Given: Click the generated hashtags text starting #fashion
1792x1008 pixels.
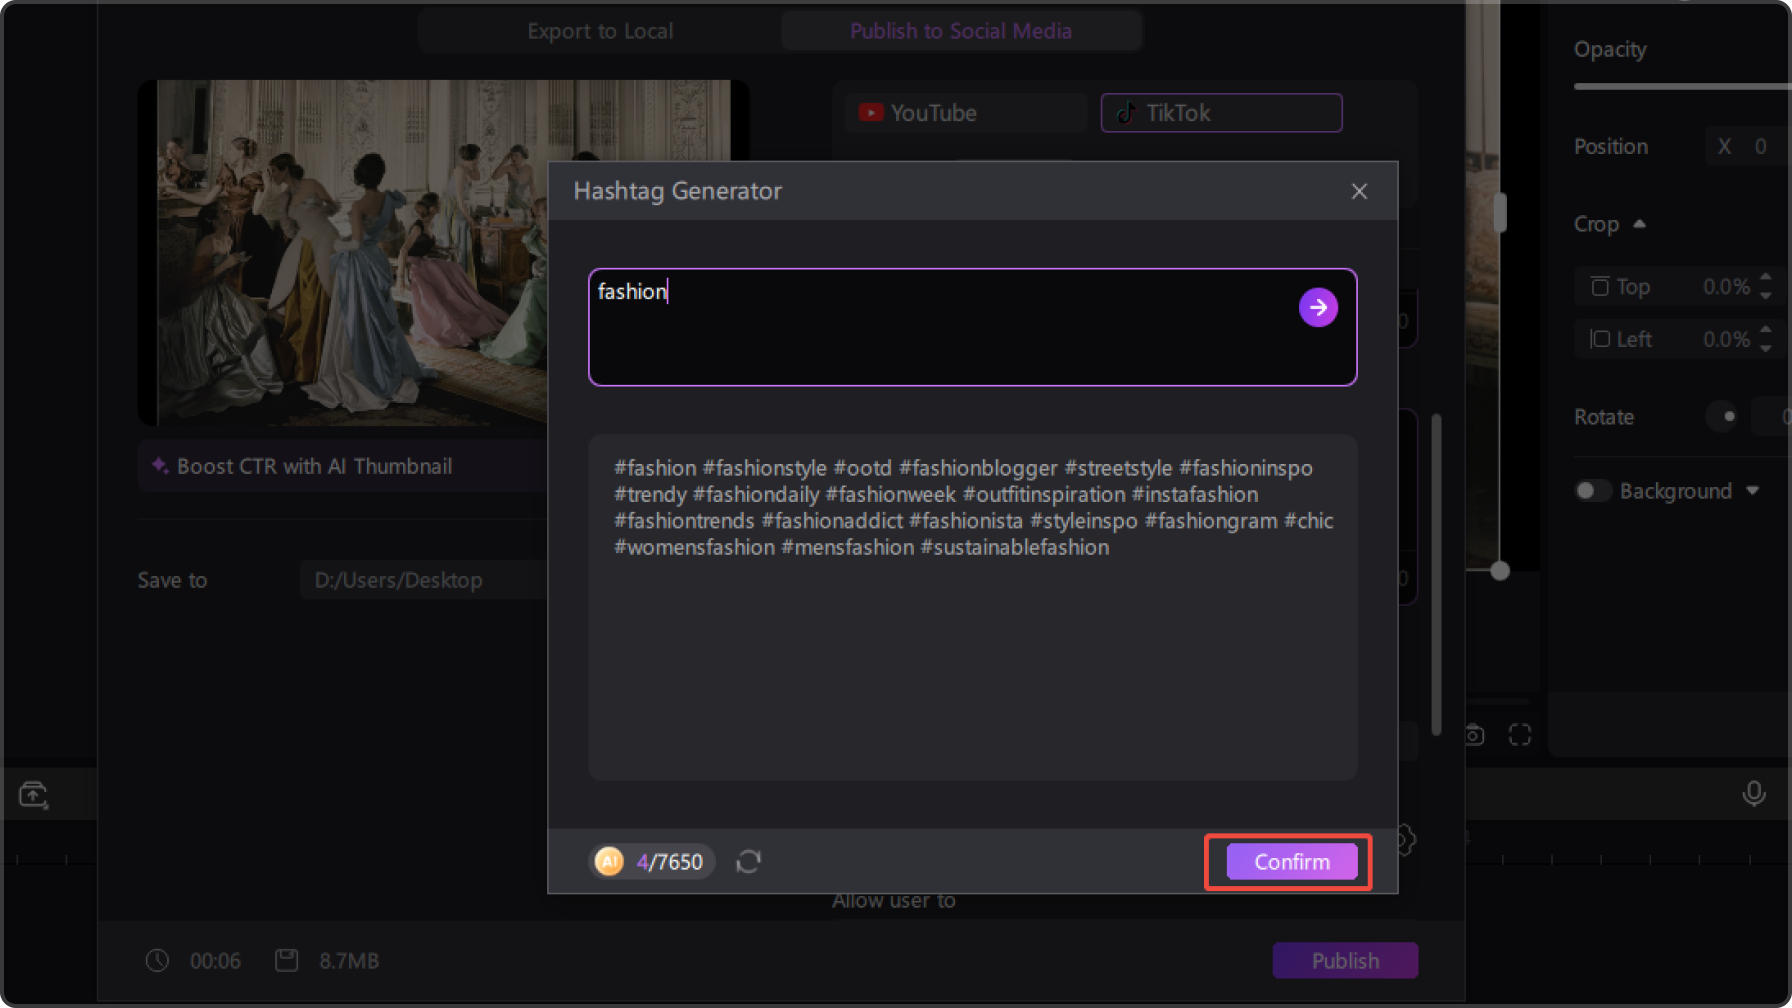Looking at the screenshot, I should click(973, 508).
